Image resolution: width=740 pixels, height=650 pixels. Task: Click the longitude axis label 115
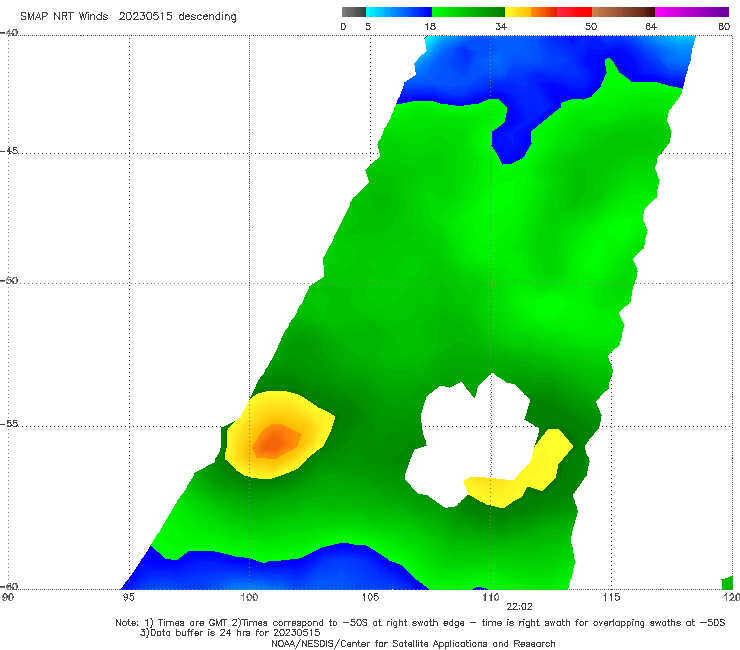click(612, 598)
